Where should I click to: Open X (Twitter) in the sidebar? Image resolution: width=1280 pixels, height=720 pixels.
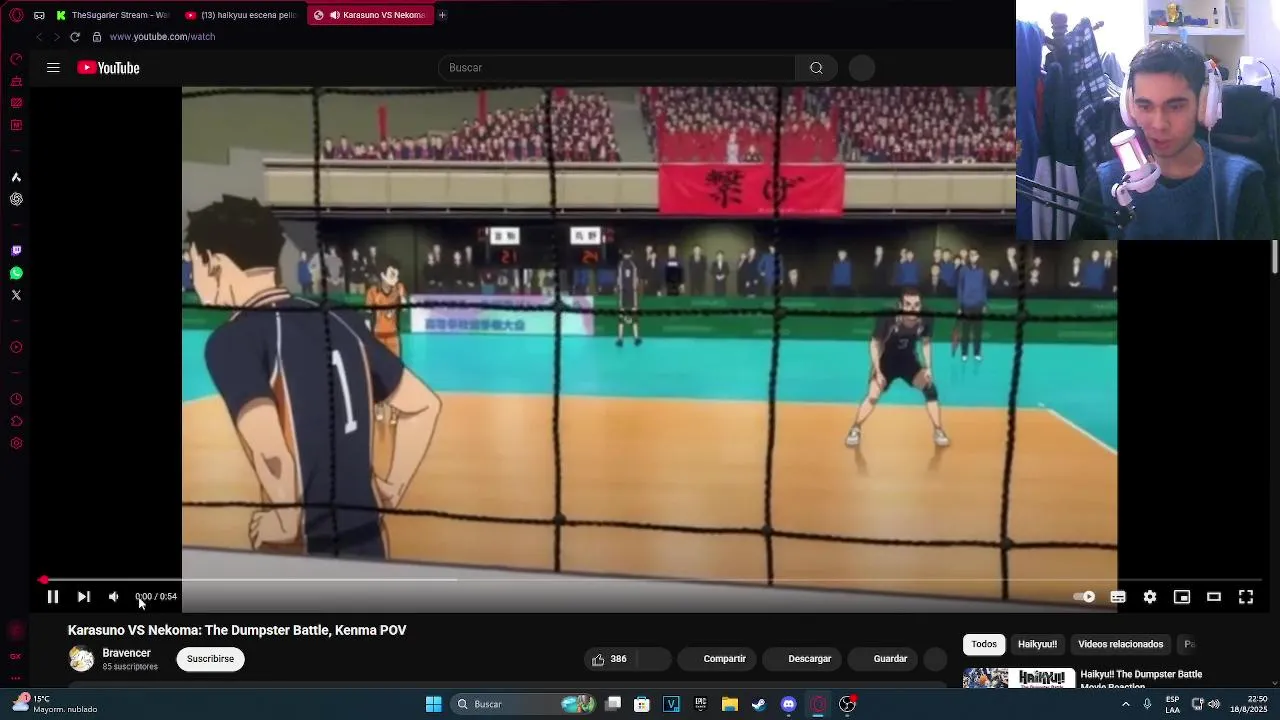16,295
